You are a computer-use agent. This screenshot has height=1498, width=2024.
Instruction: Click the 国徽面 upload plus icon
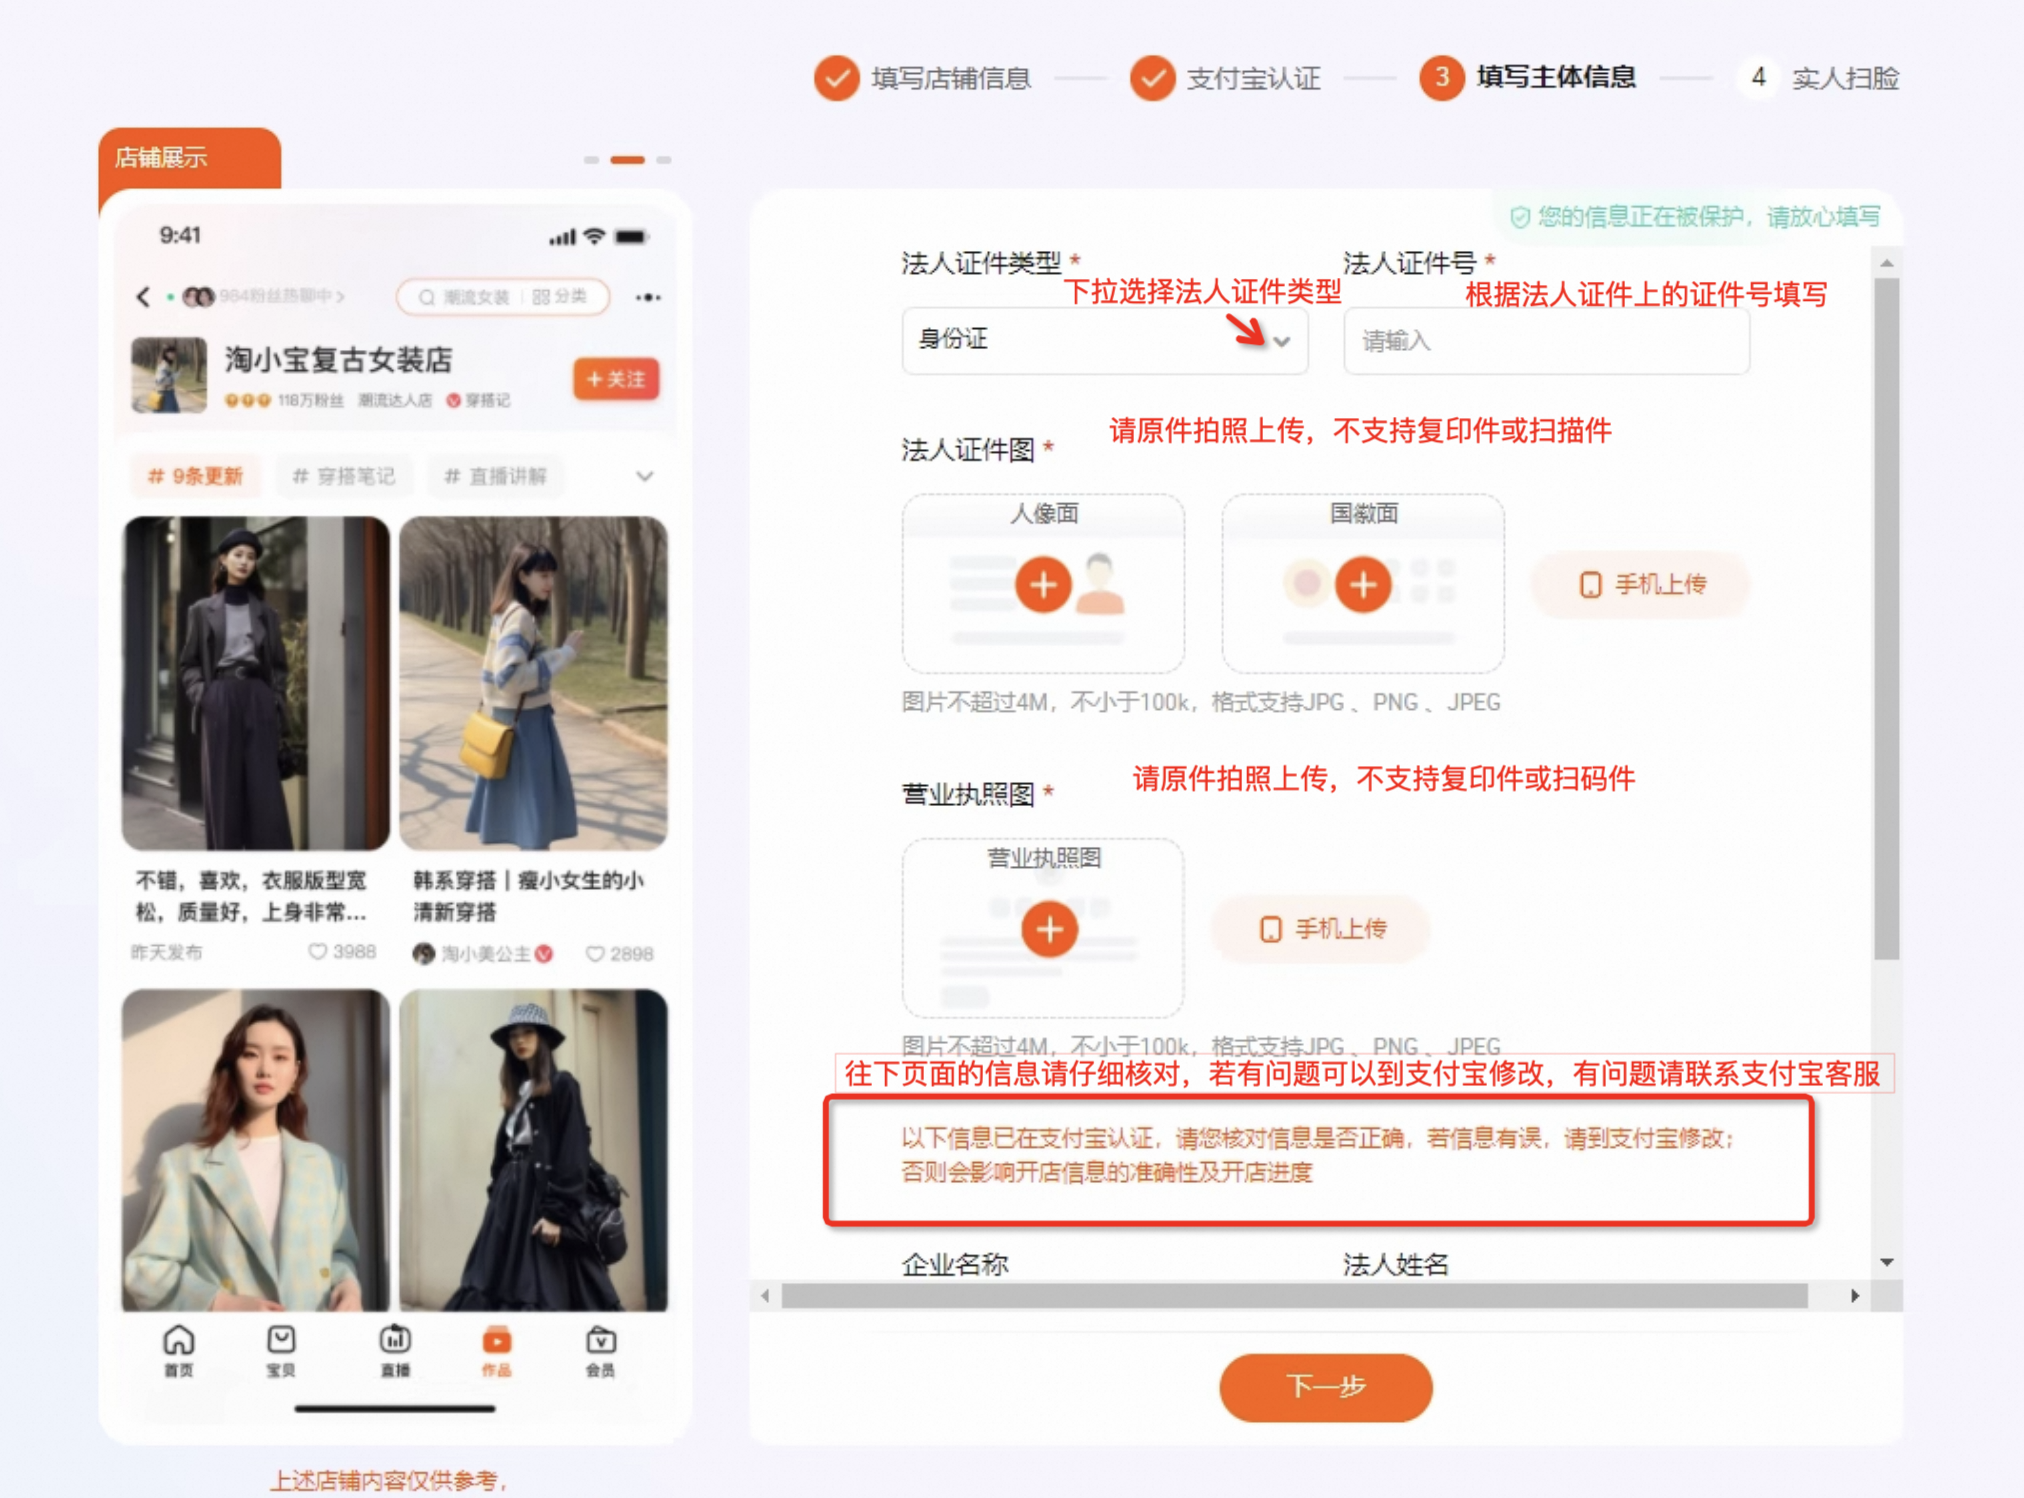(1362, 584)
